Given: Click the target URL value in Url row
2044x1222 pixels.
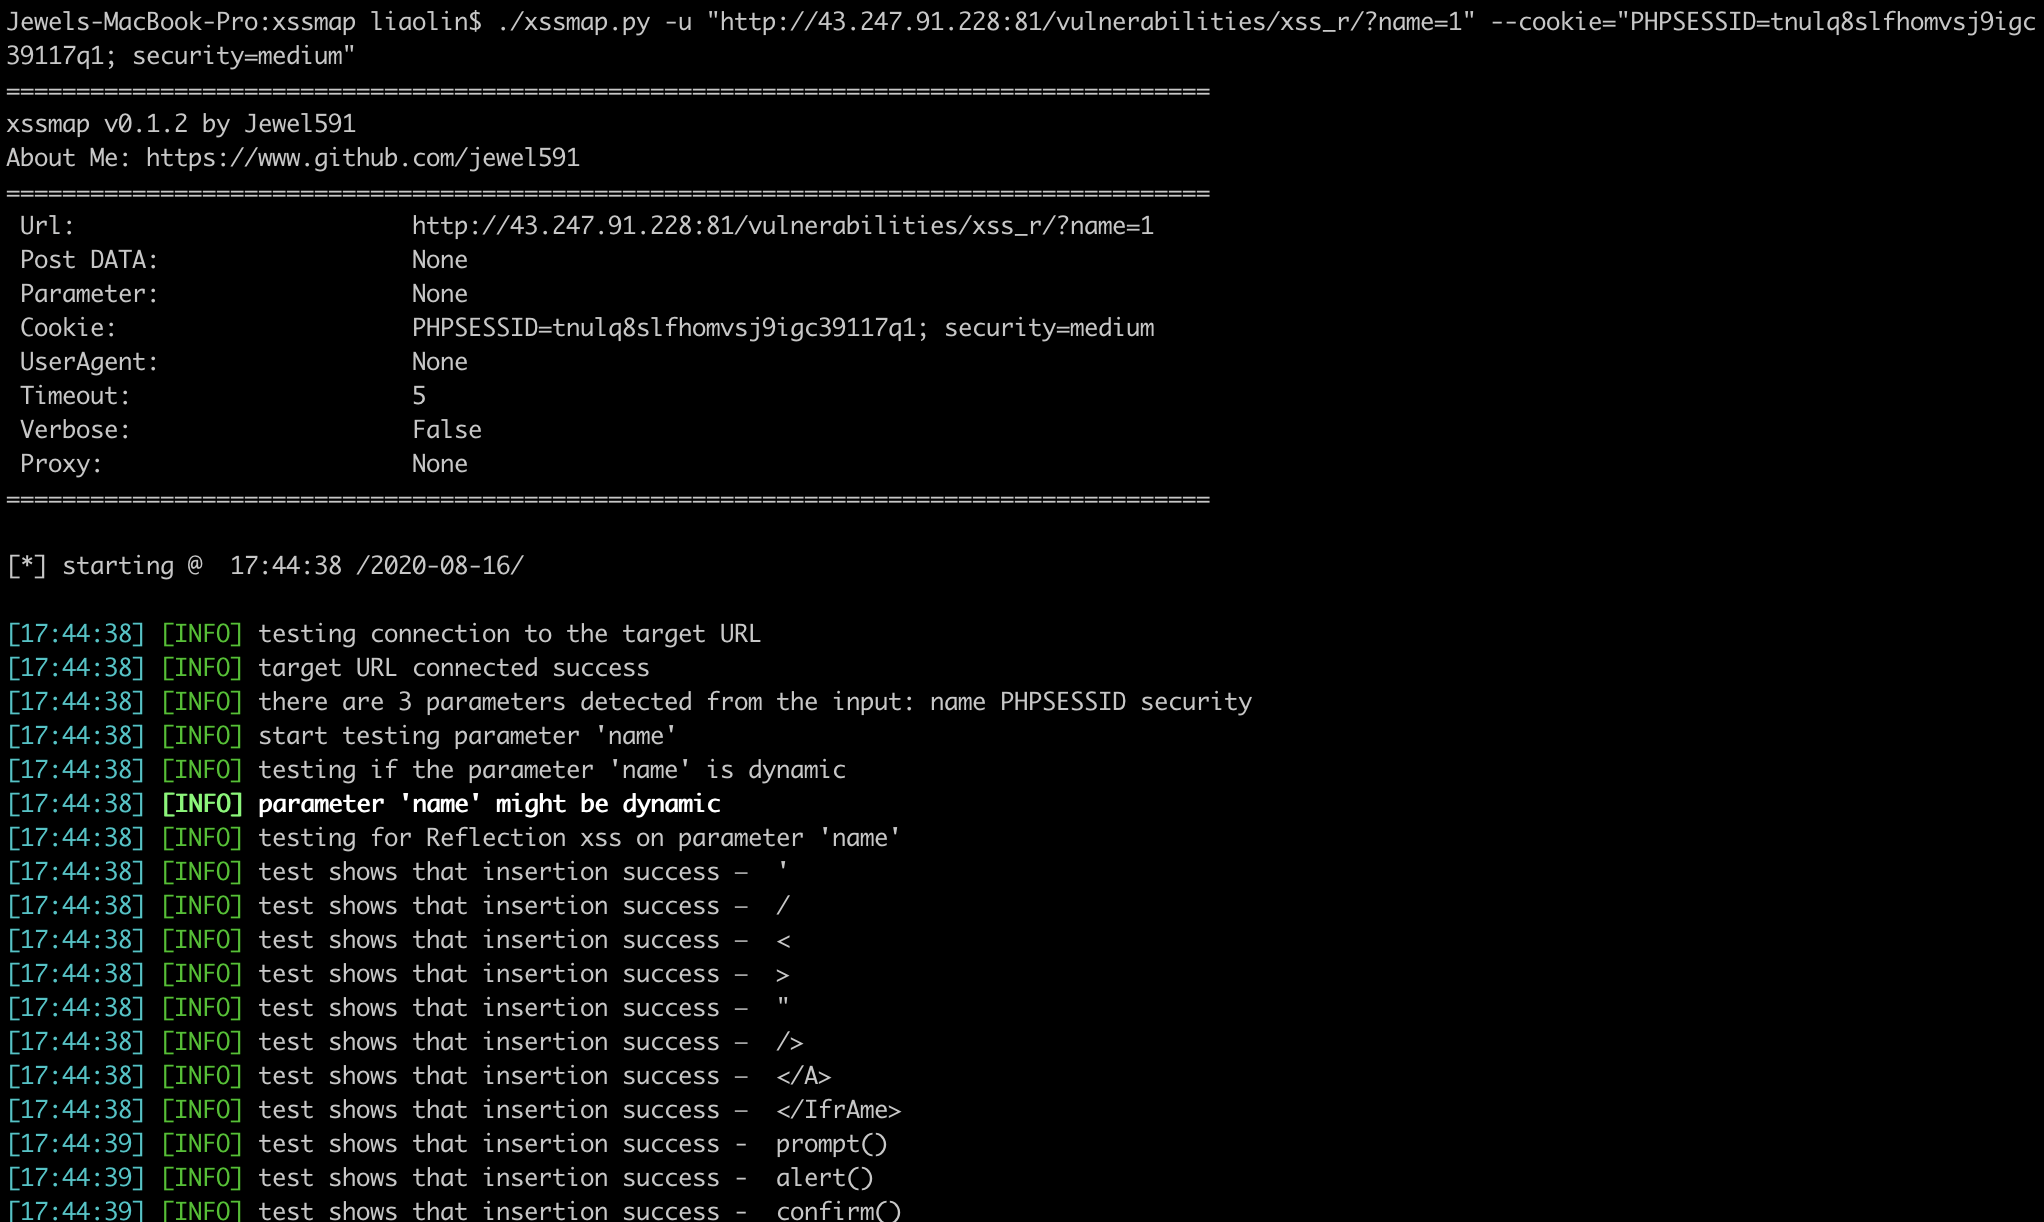Looking at the screenshot, I should point(783,226).
